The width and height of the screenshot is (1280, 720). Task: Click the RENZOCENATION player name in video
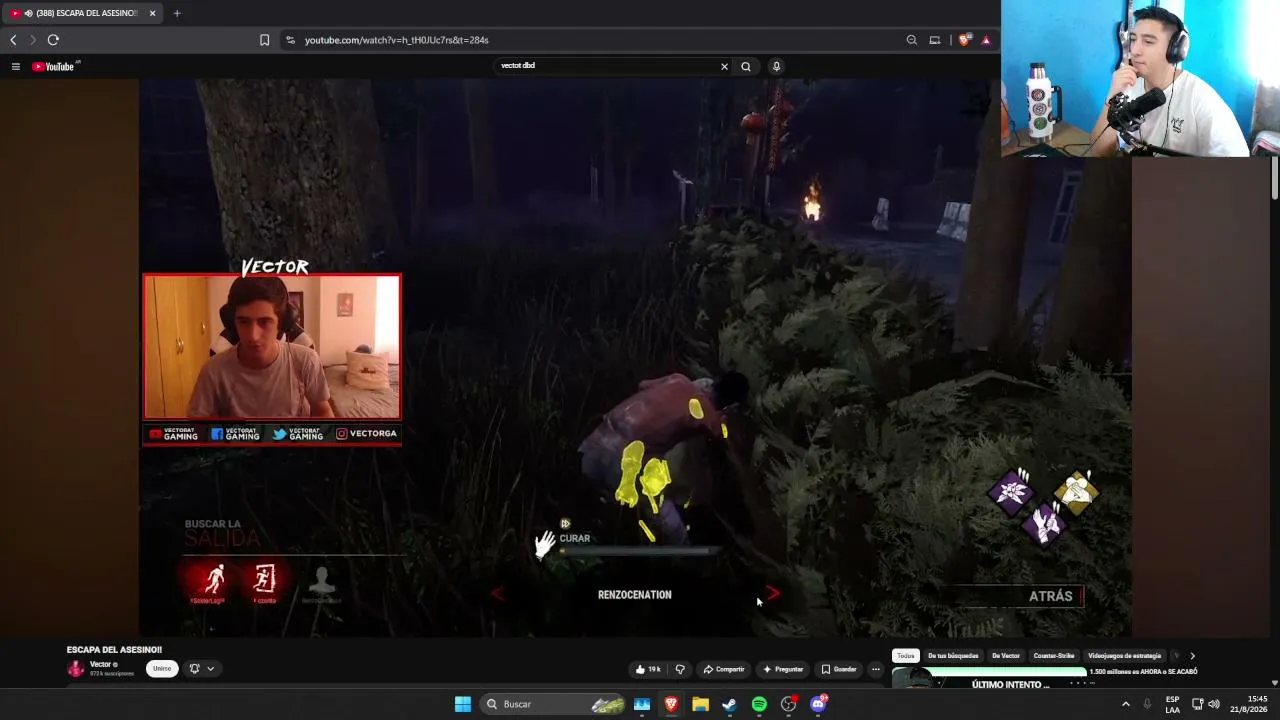[x=635, y=595]
